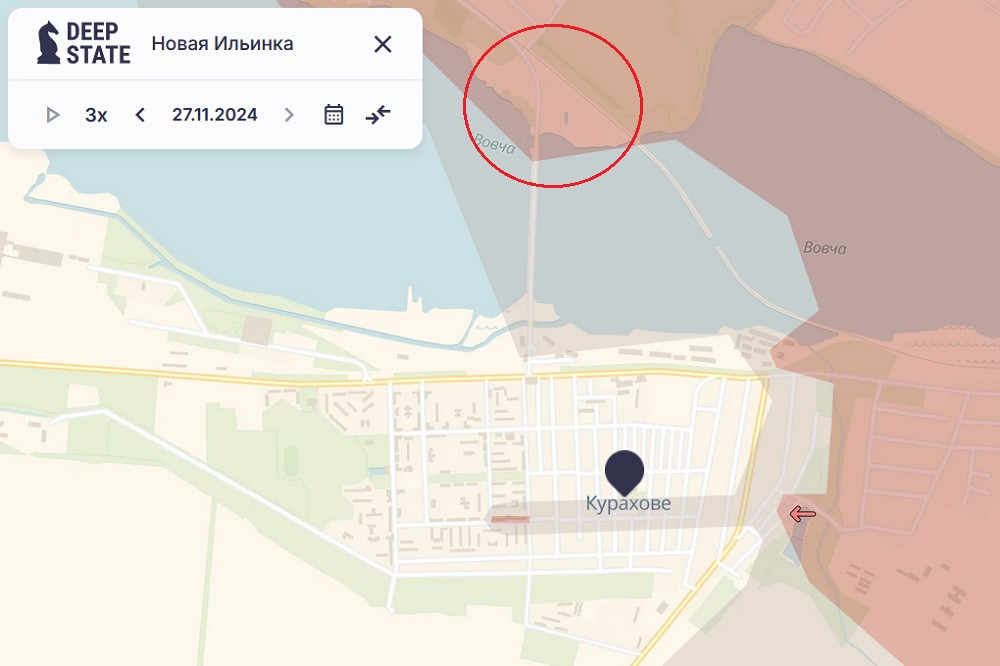Select the Новая Ильинка title text
This screenshot has height=666, width=1000.
222,44
